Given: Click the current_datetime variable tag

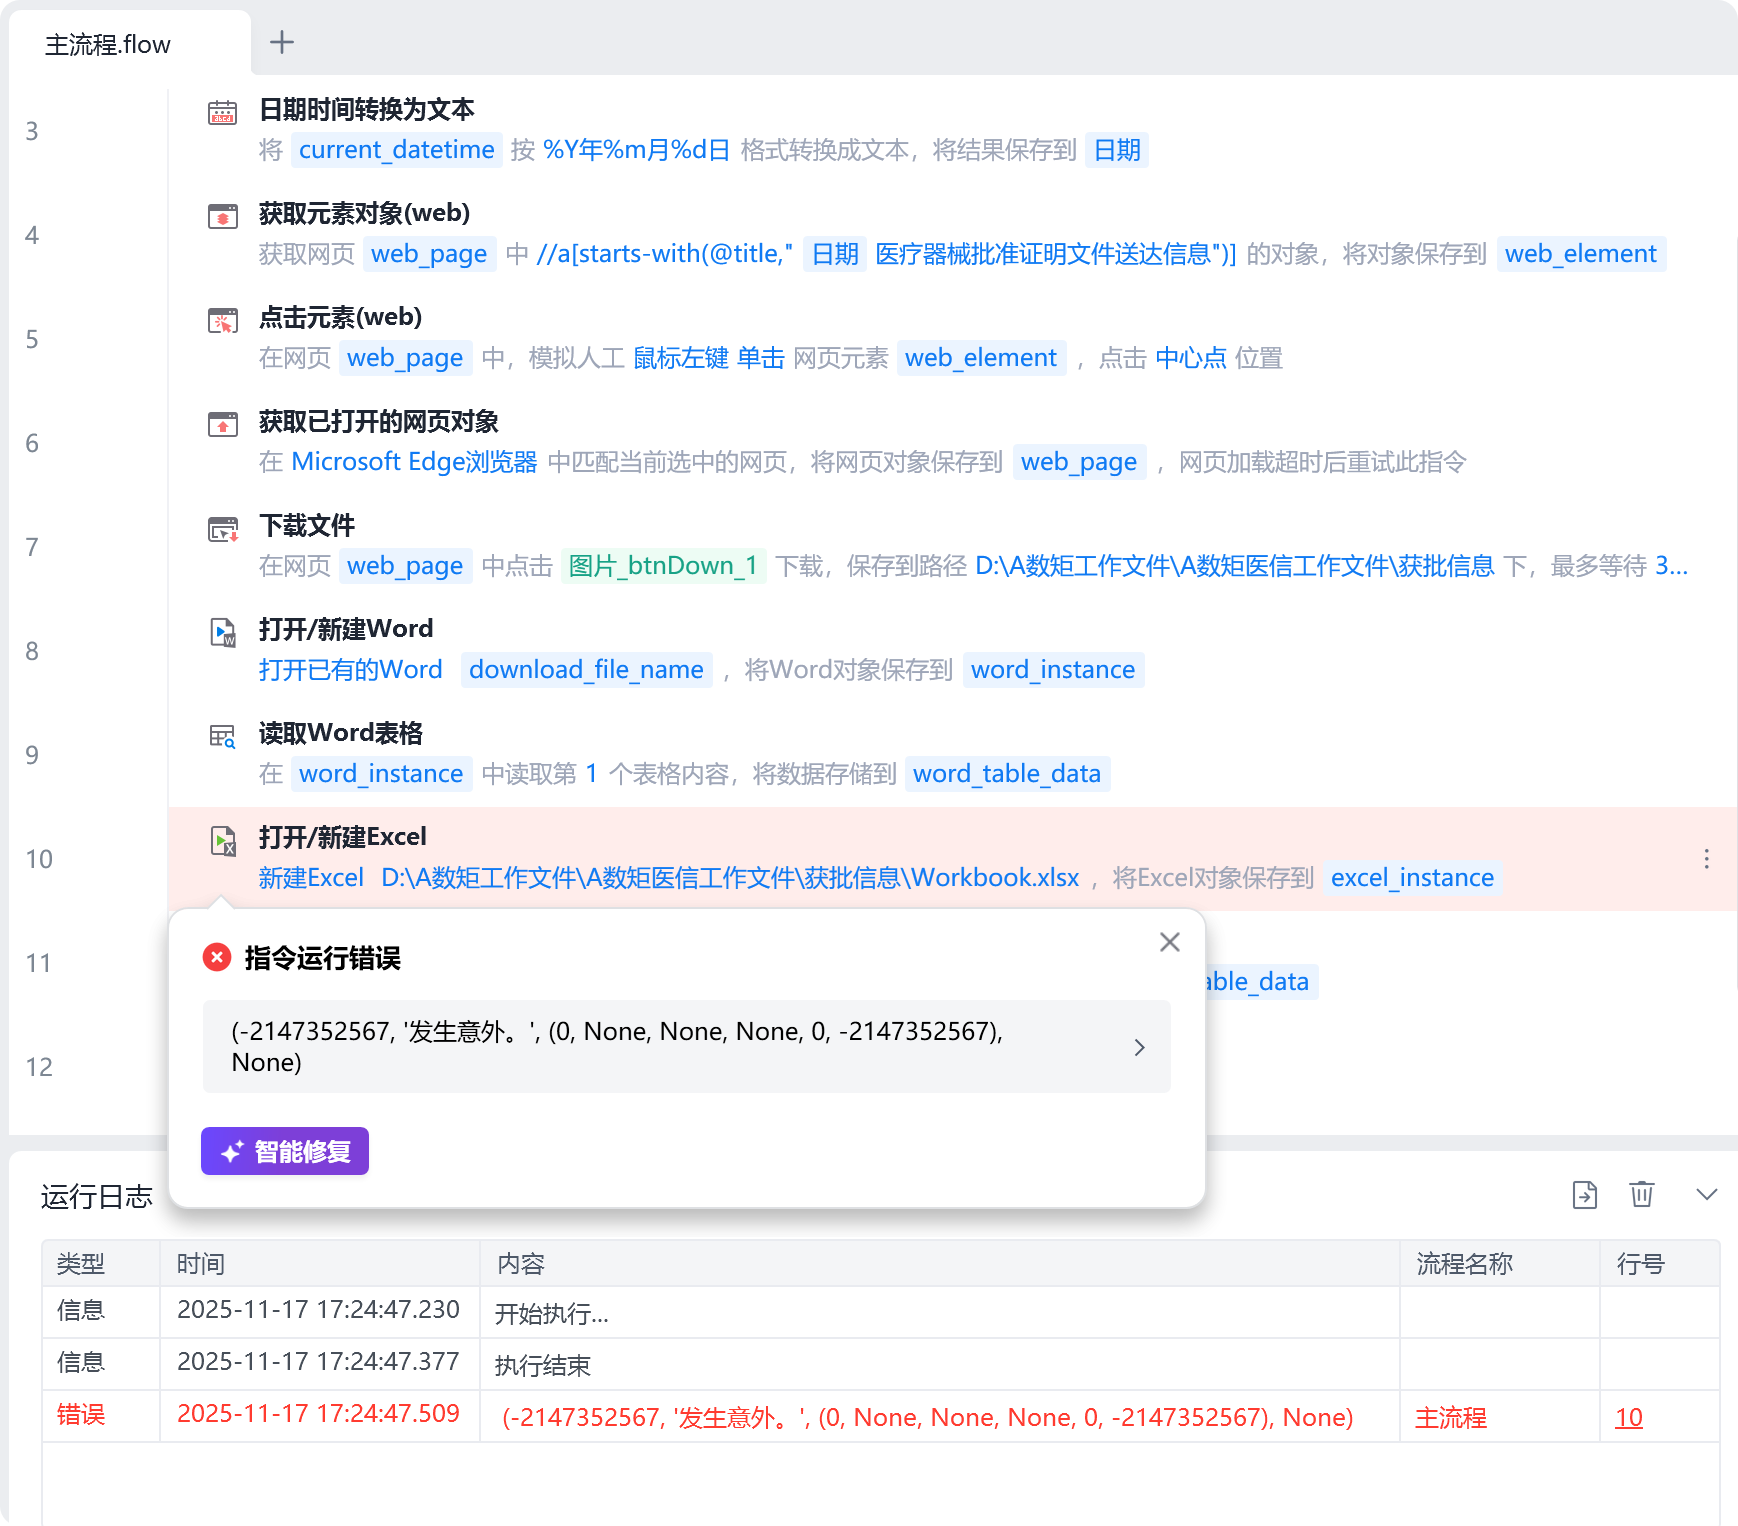Looking at the screenshot, I should (397, 150).
